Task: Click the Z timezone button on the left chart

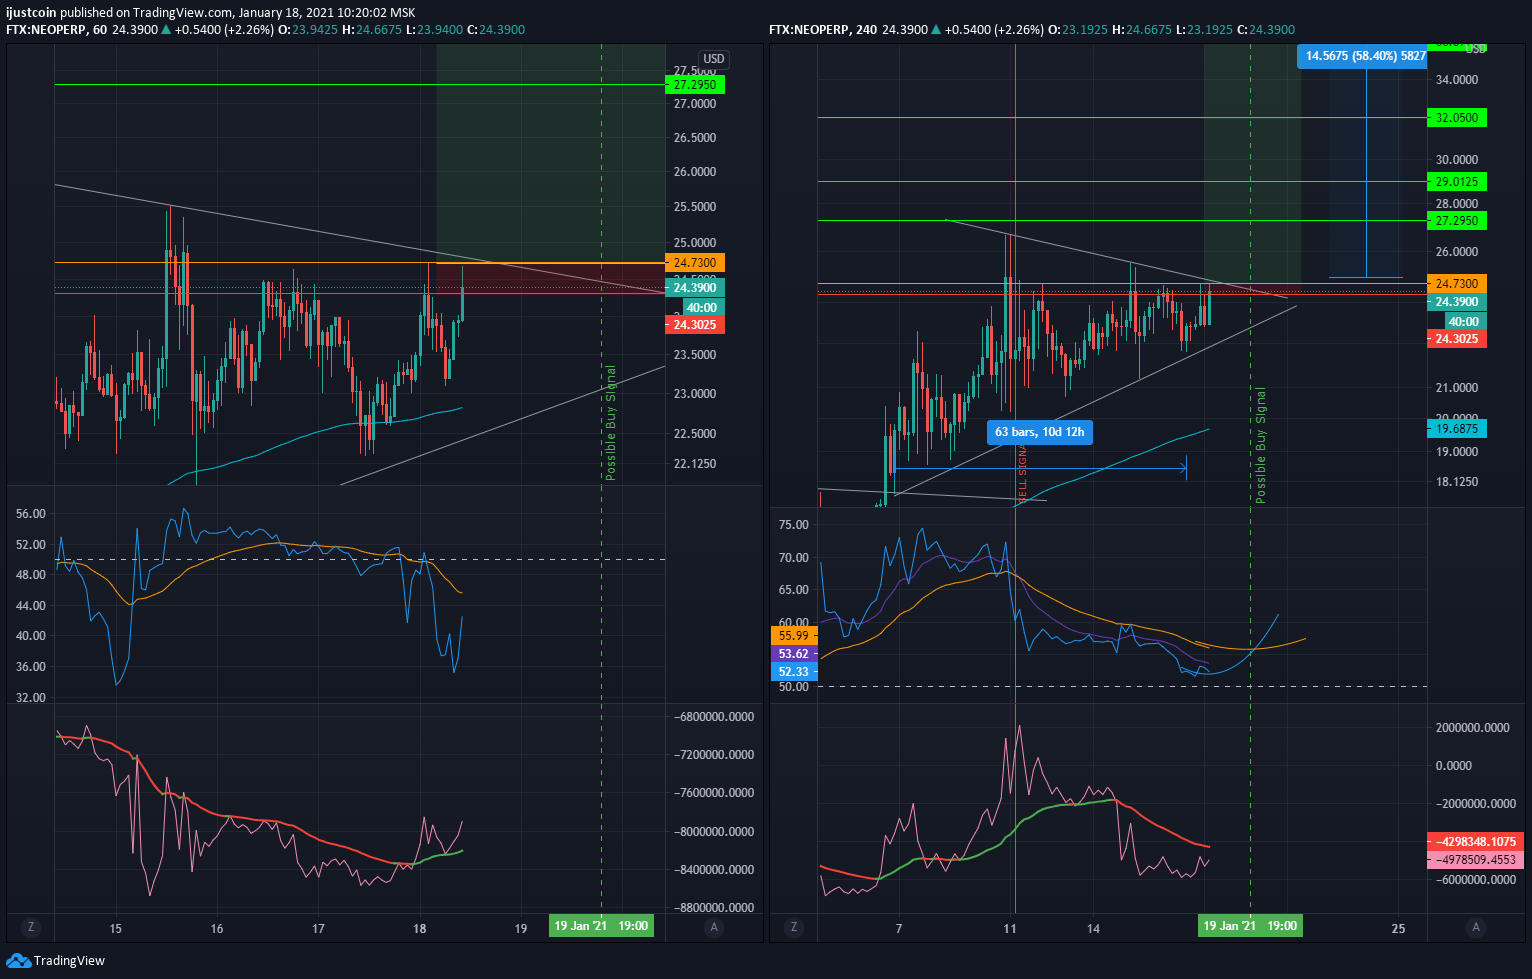Action: [x=31, y=927]
